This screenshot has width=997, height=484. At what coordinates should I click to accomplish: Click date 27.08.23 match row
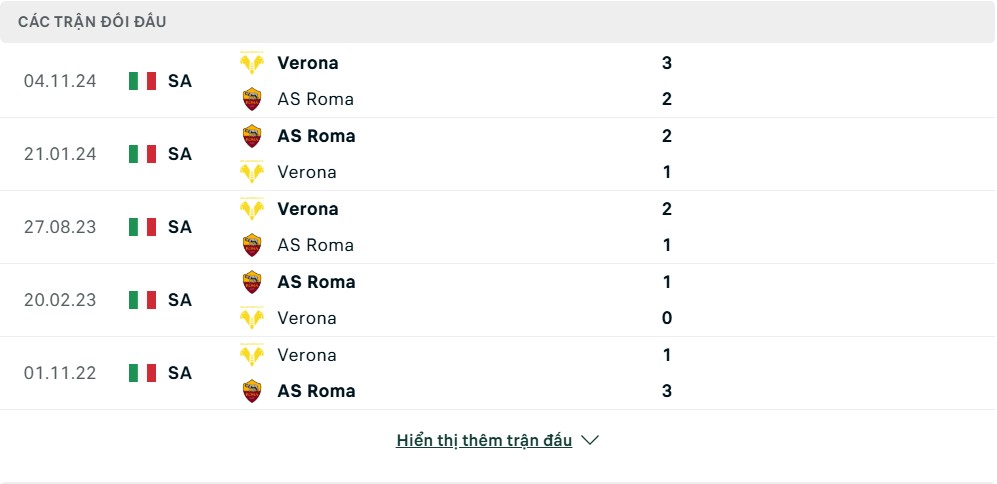pyautogui.click(x=60, y=227)
